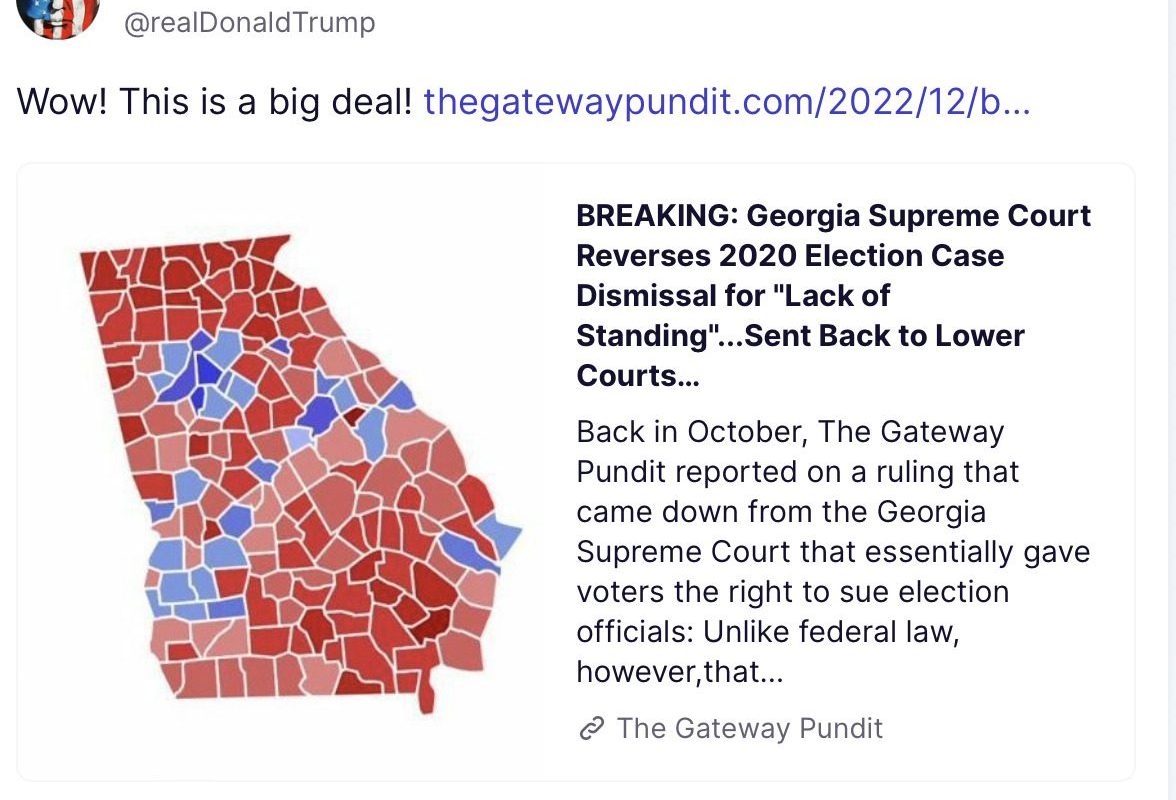
Task: Open the Georgia county map thumbnail
Action: point(300,470)
